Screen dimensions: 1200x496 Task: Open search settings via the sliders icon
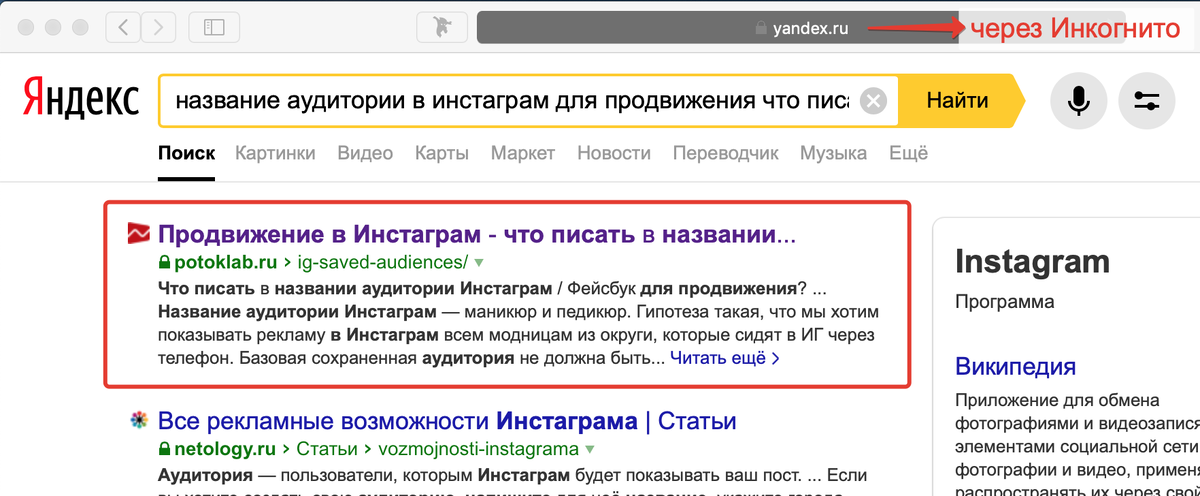pos(1147,101)
